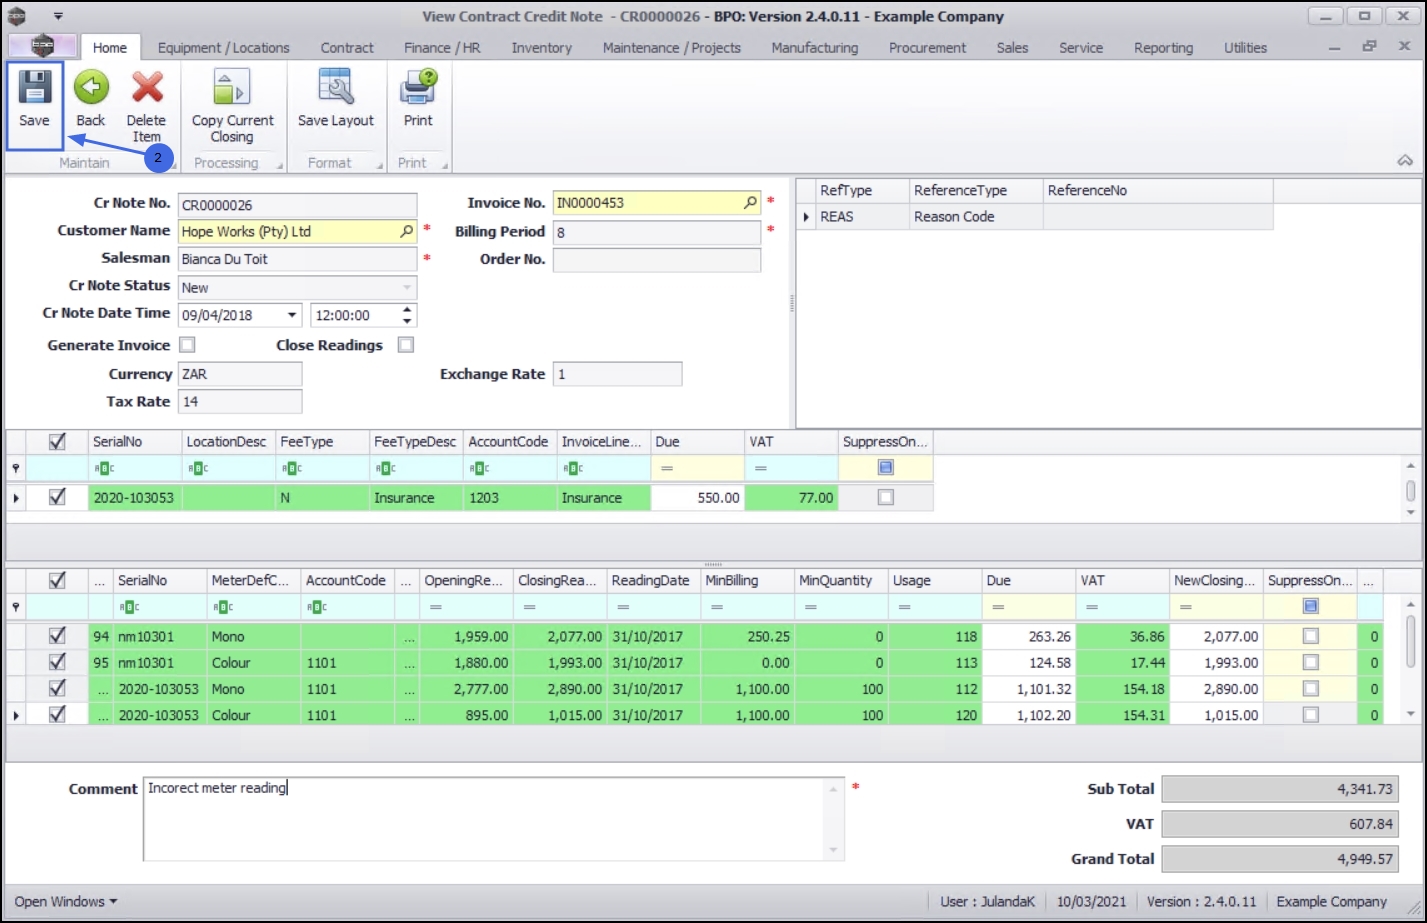This screenshot has height=923, width=1427.
Task: Open the Cr Note Status dropdown
Action: [407, 288]
